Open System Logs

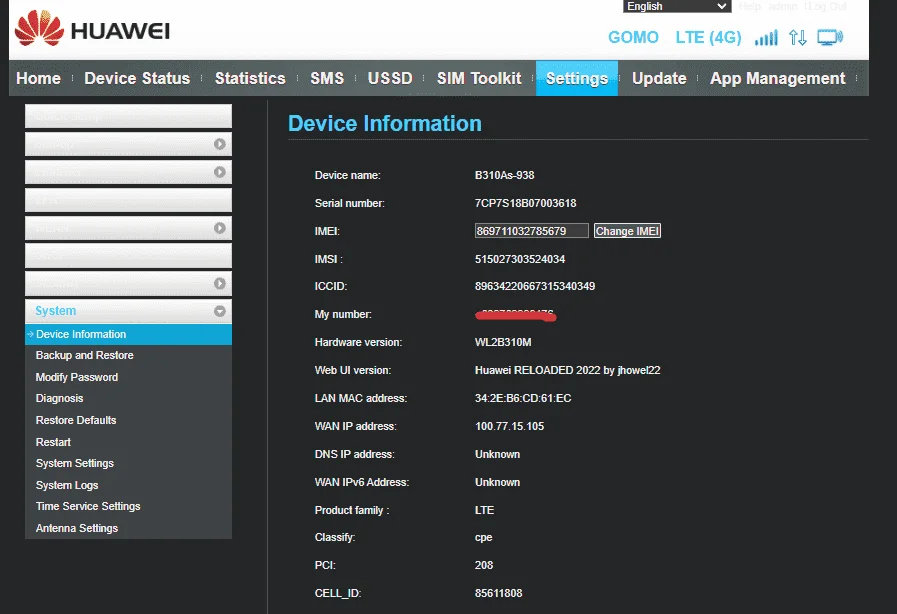pyautogui.click(x=67, y=485)
